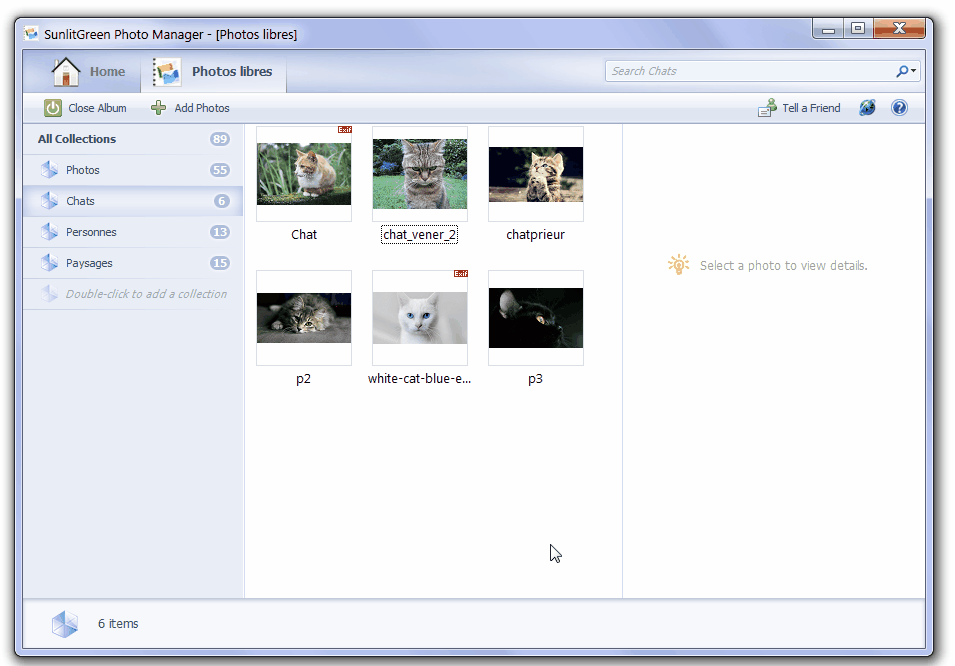Viewport: 955px width, 666px height.
Task: Click the Personnes collection cube icon
Action: tap(52, 232)
